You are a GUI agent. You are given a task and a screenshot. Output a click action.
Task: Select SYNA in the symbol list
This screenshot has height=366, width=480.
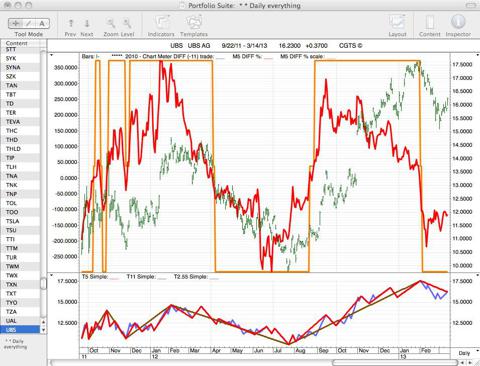point(20,67)
